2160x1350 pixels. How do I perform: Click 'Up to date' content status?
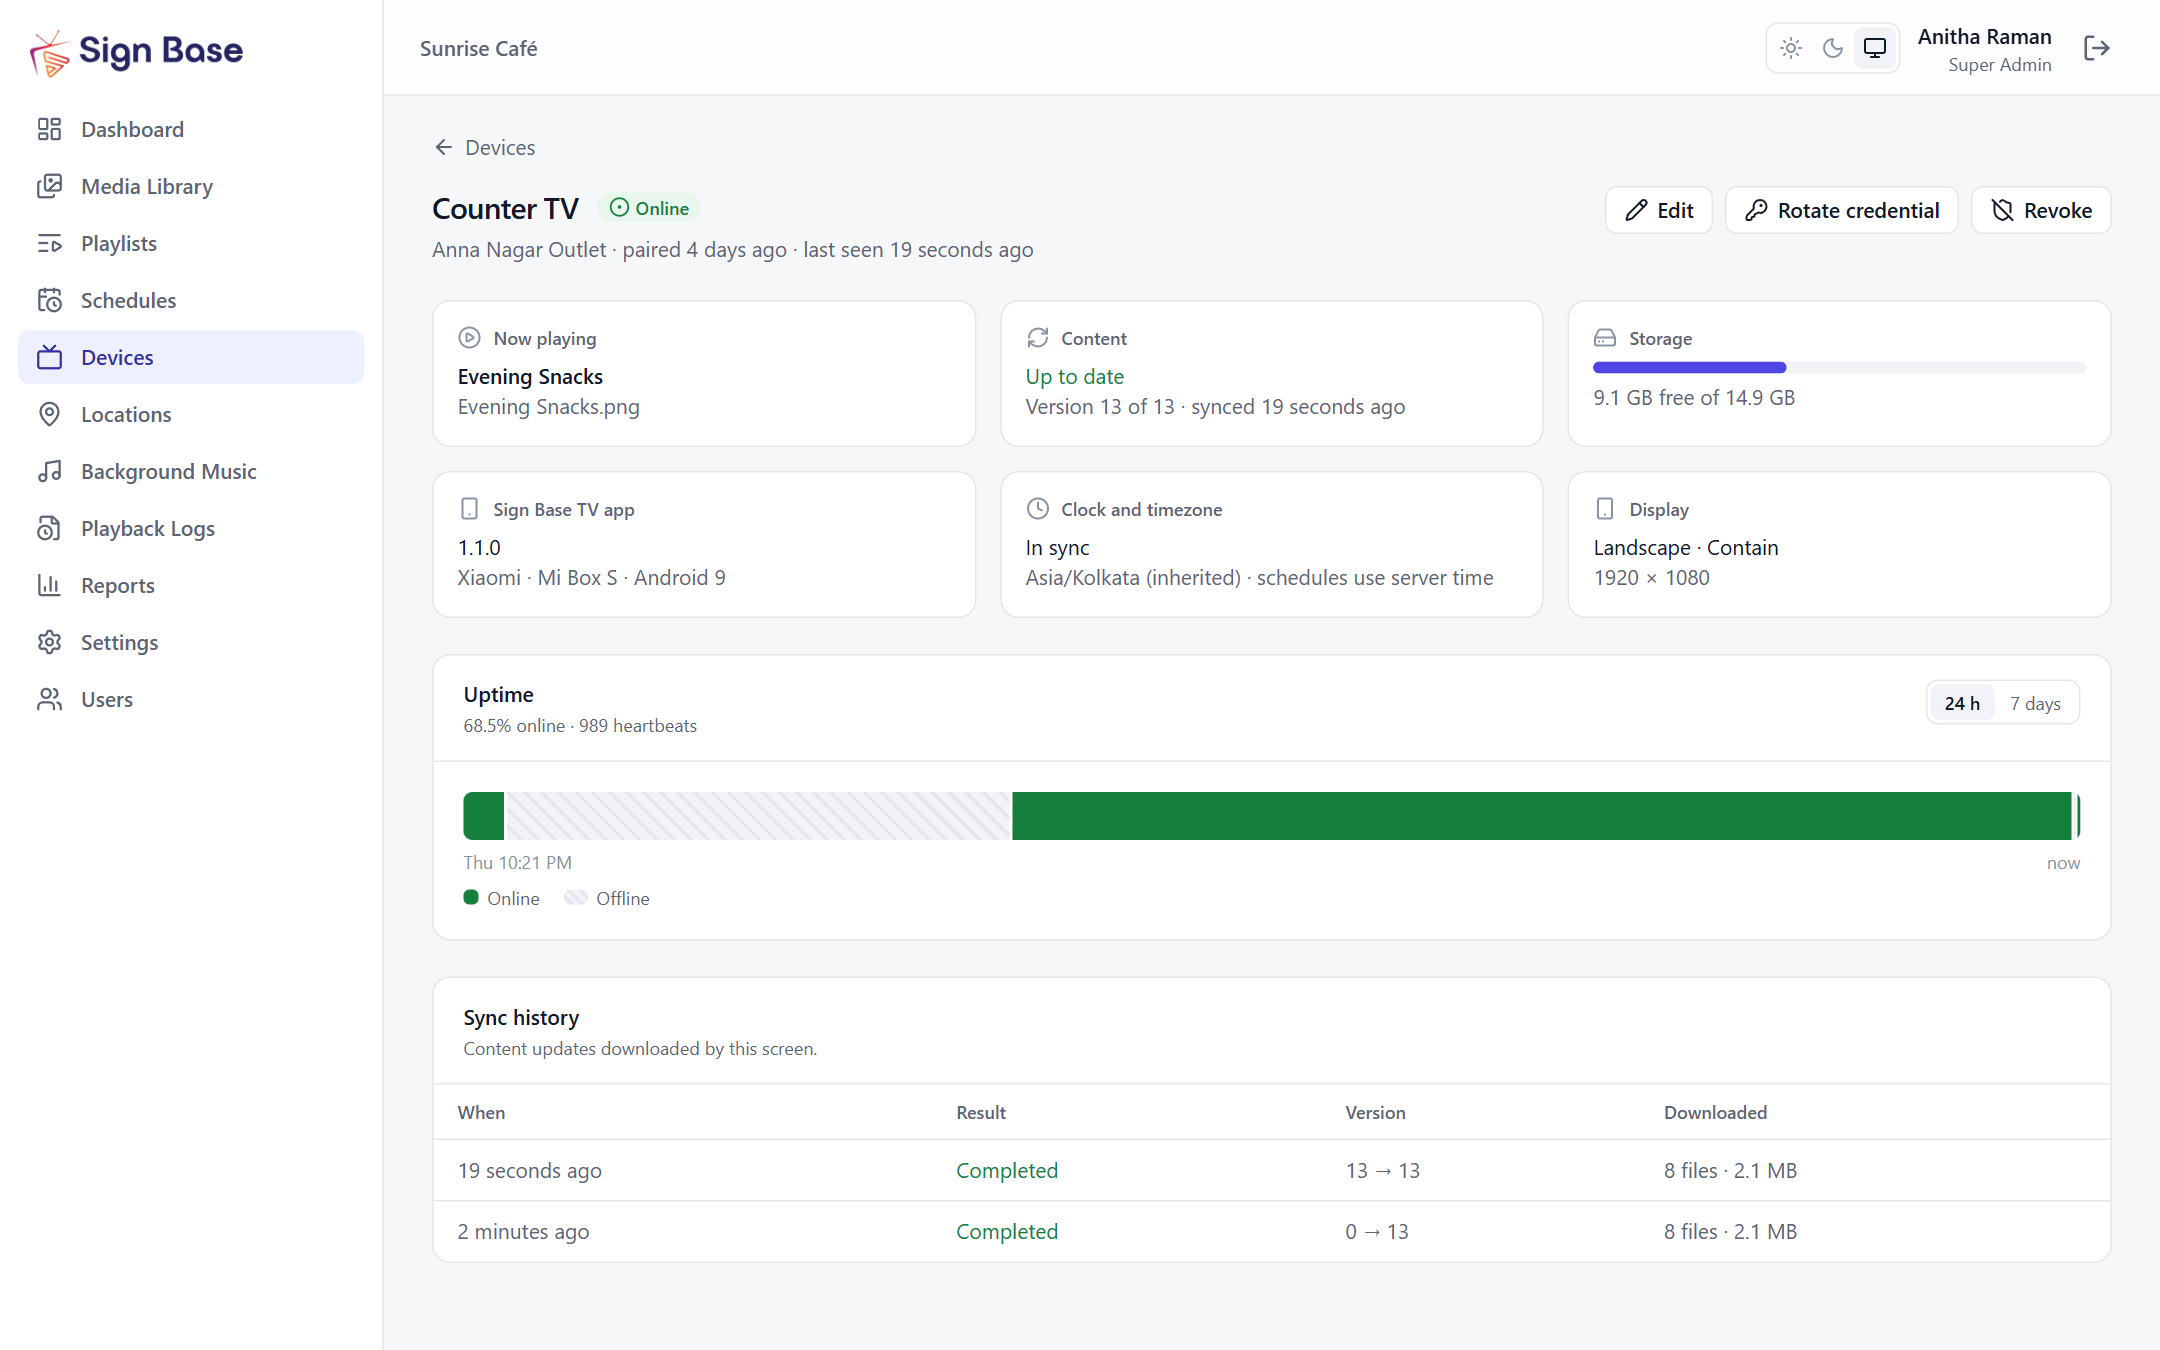click(1074, 377)
